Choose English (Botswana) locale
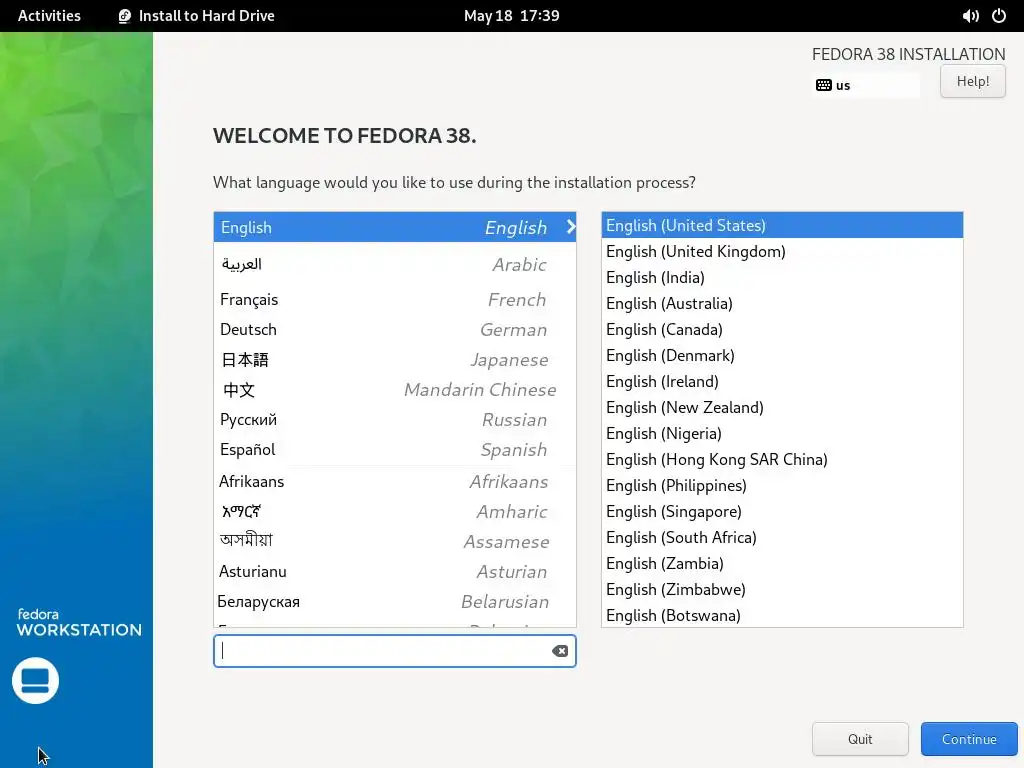This screenshot has width=1024, height=768. 782,615
